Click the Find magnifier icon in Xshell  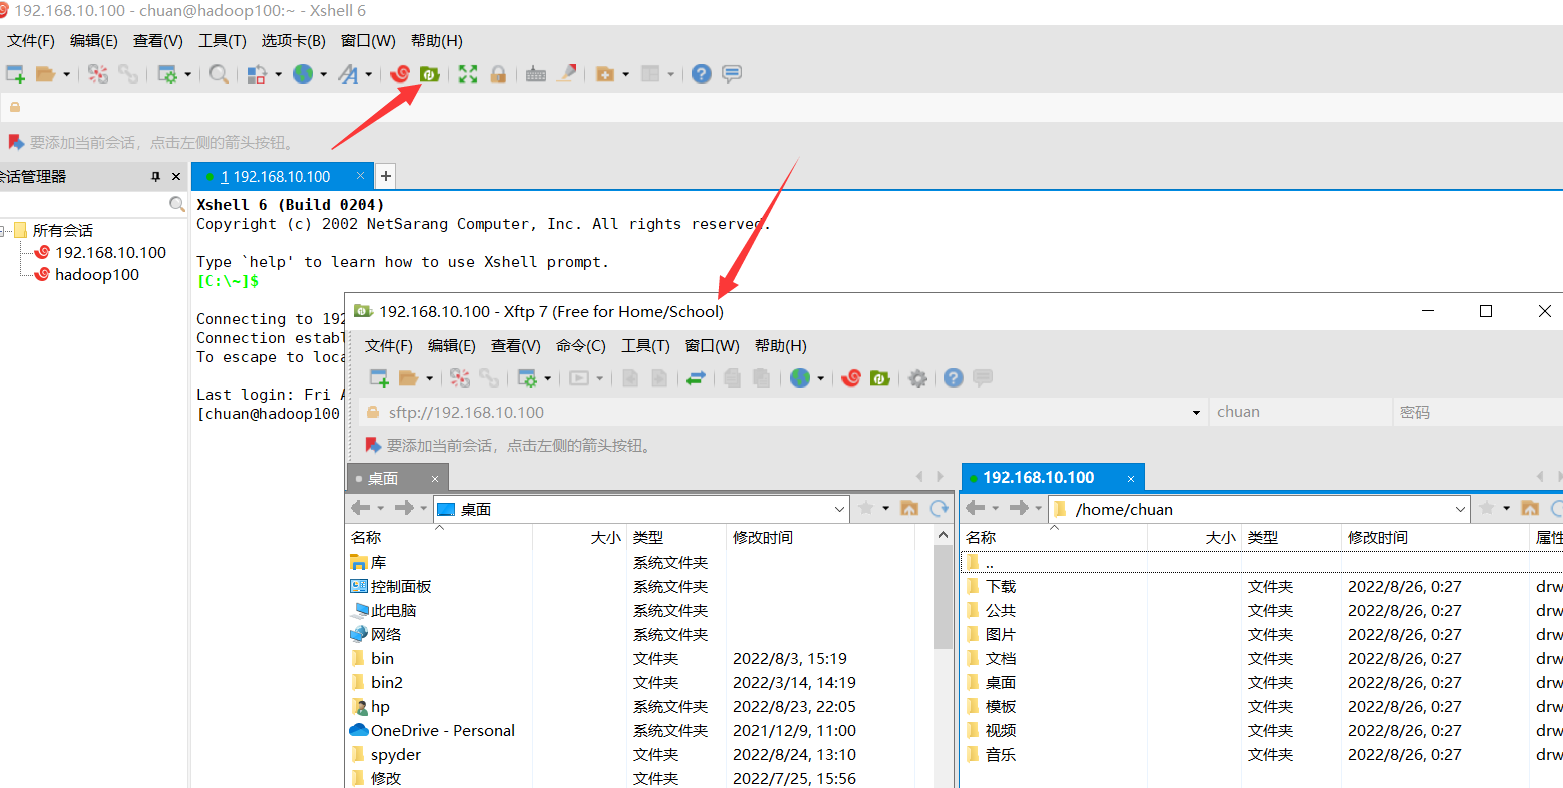point(219,74)
